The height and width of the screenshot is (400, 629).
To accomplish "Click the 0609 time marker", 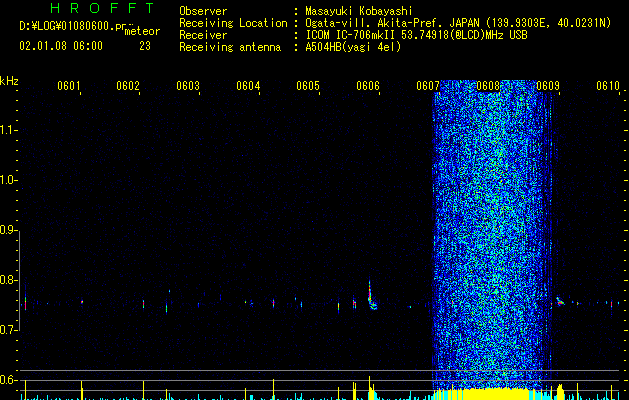I will pyautogui.click(x=548, y=86).
